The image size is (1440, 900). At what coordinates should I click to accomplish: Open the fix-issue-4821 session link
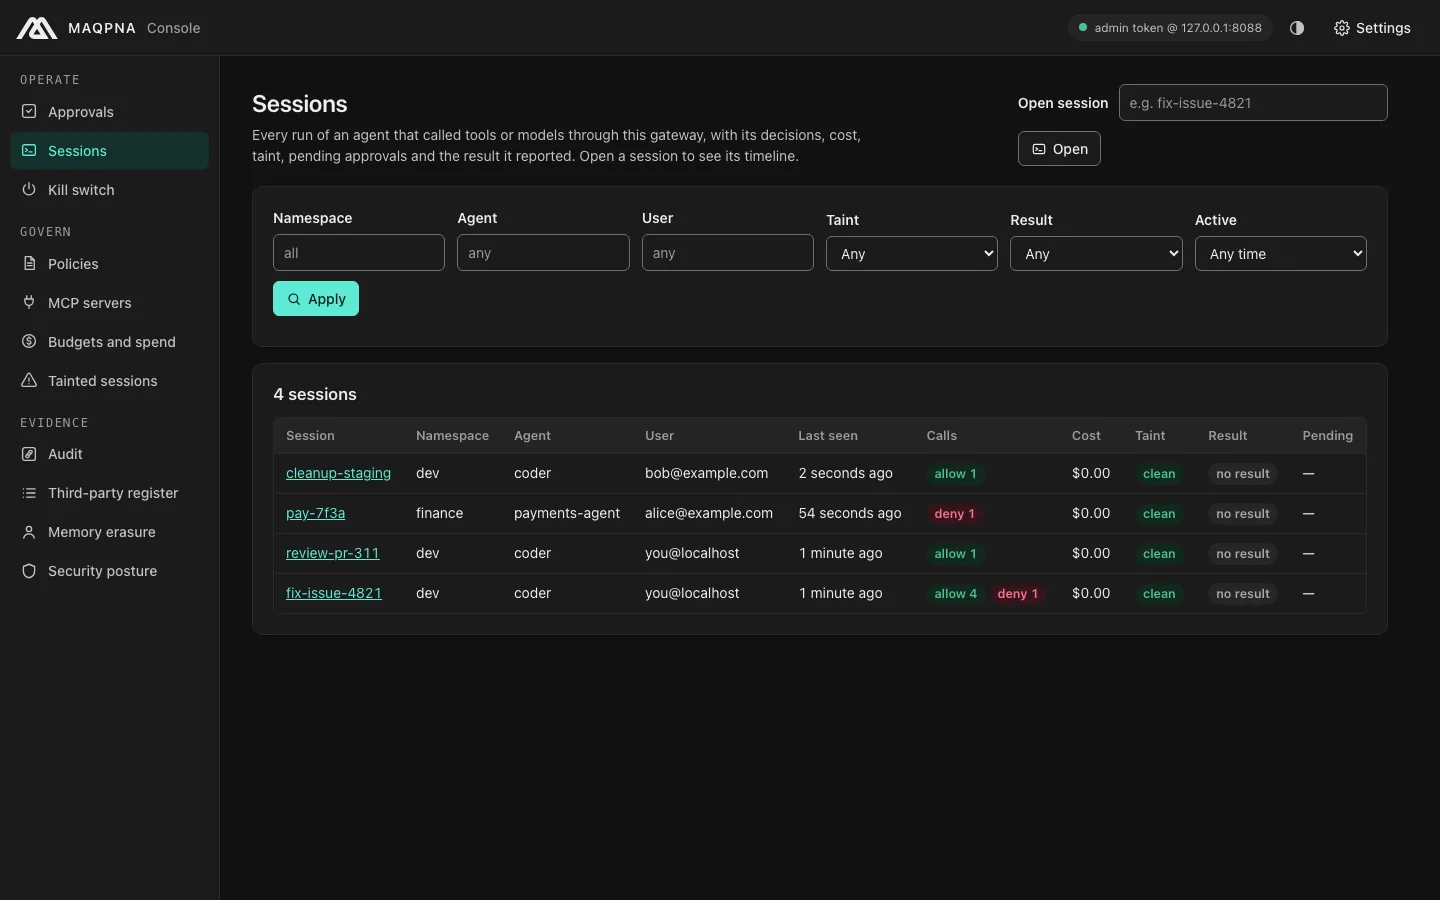[334, 593]
